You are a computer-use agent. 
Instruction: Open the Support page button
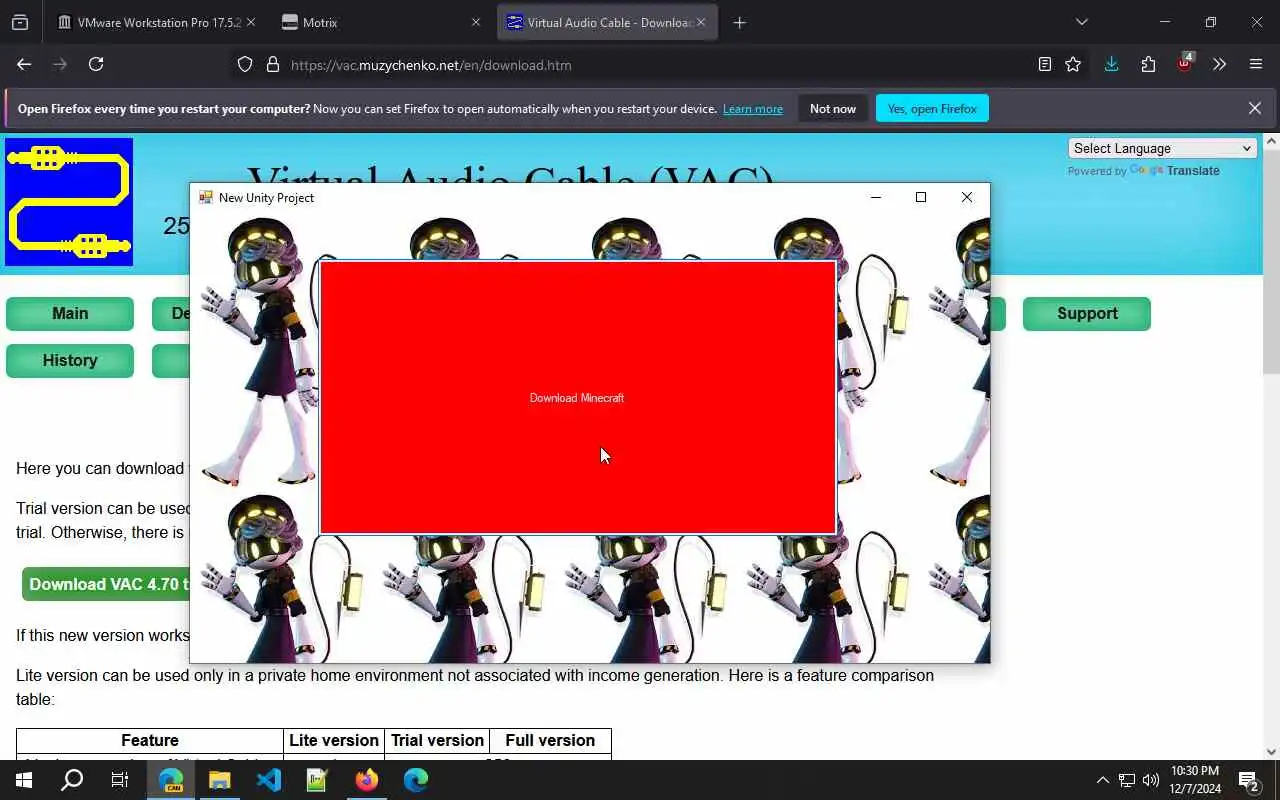pyautogui.click(x=1087, y=313)
